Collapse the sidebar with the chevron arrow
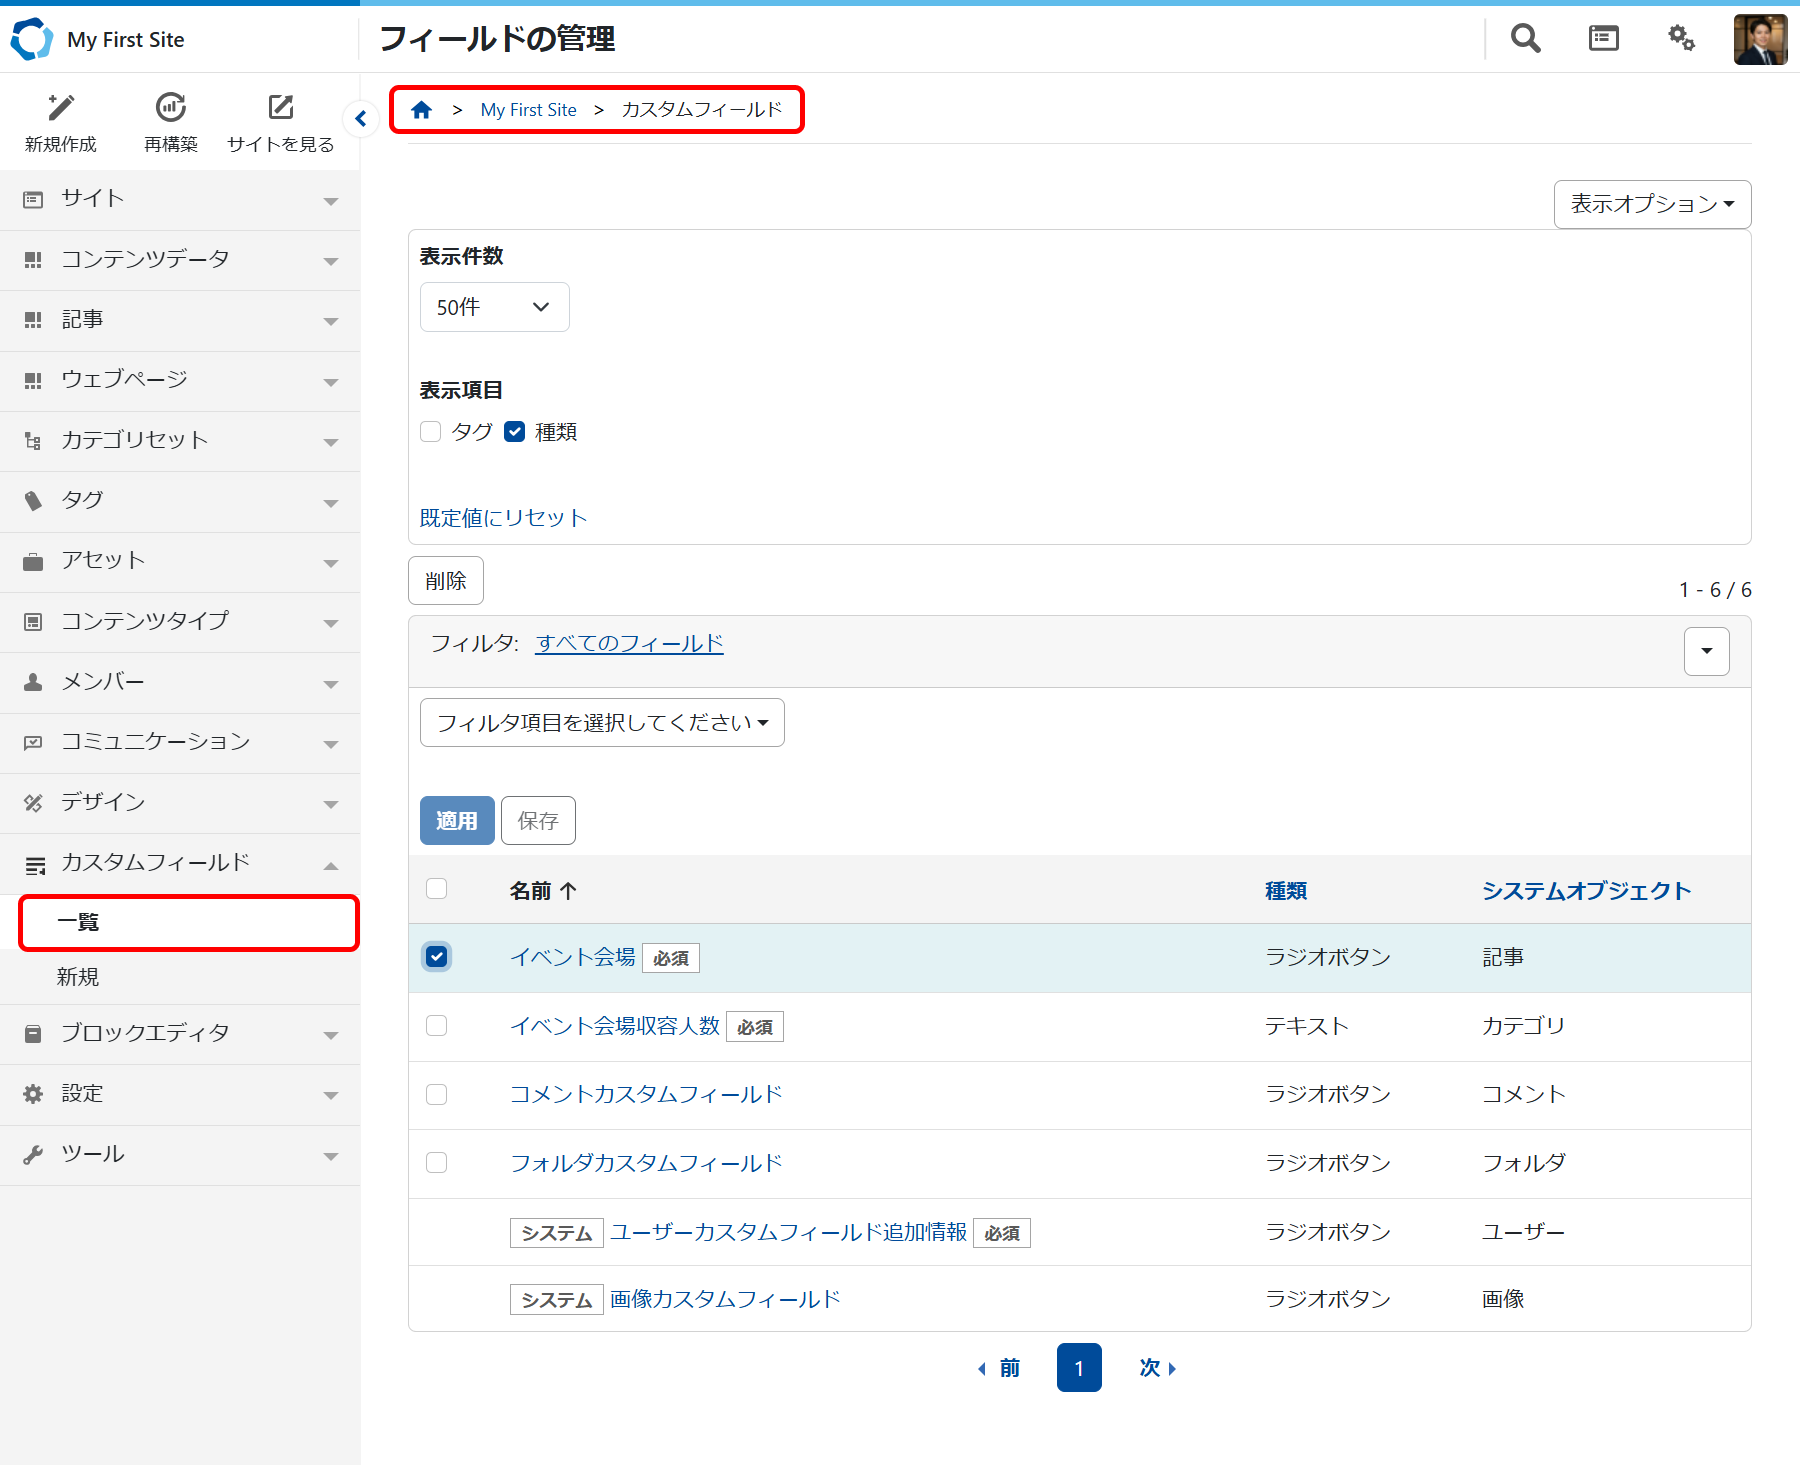The height and width of the screenshot is (1465, 1800). click(x=361, y=119)
